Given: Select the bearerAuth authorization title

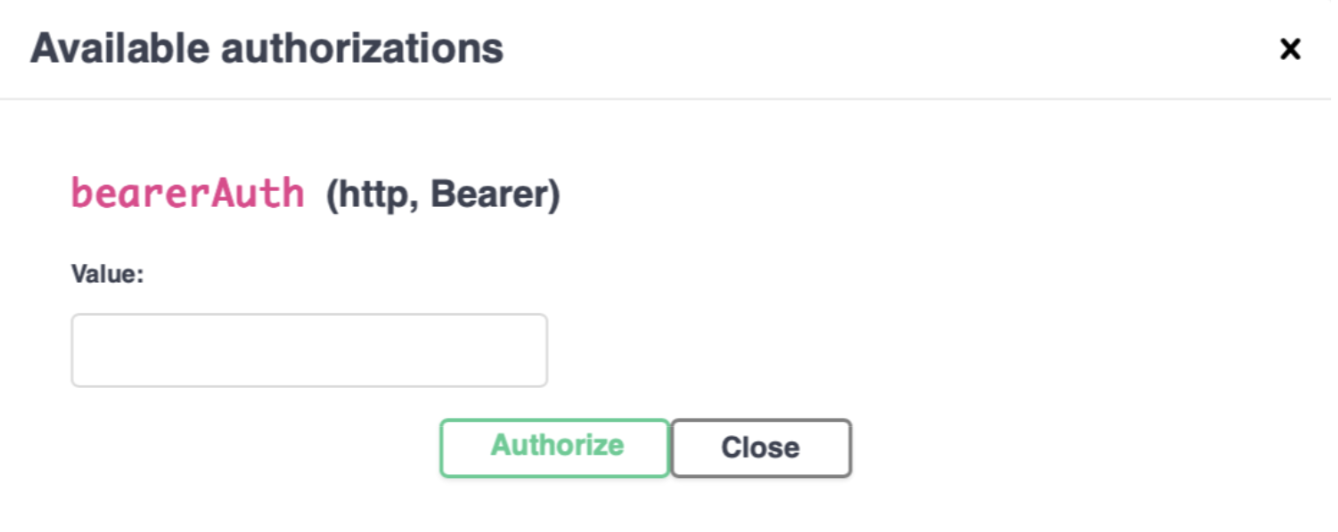Looking at the screenshot, I should (x=188, y=193).
